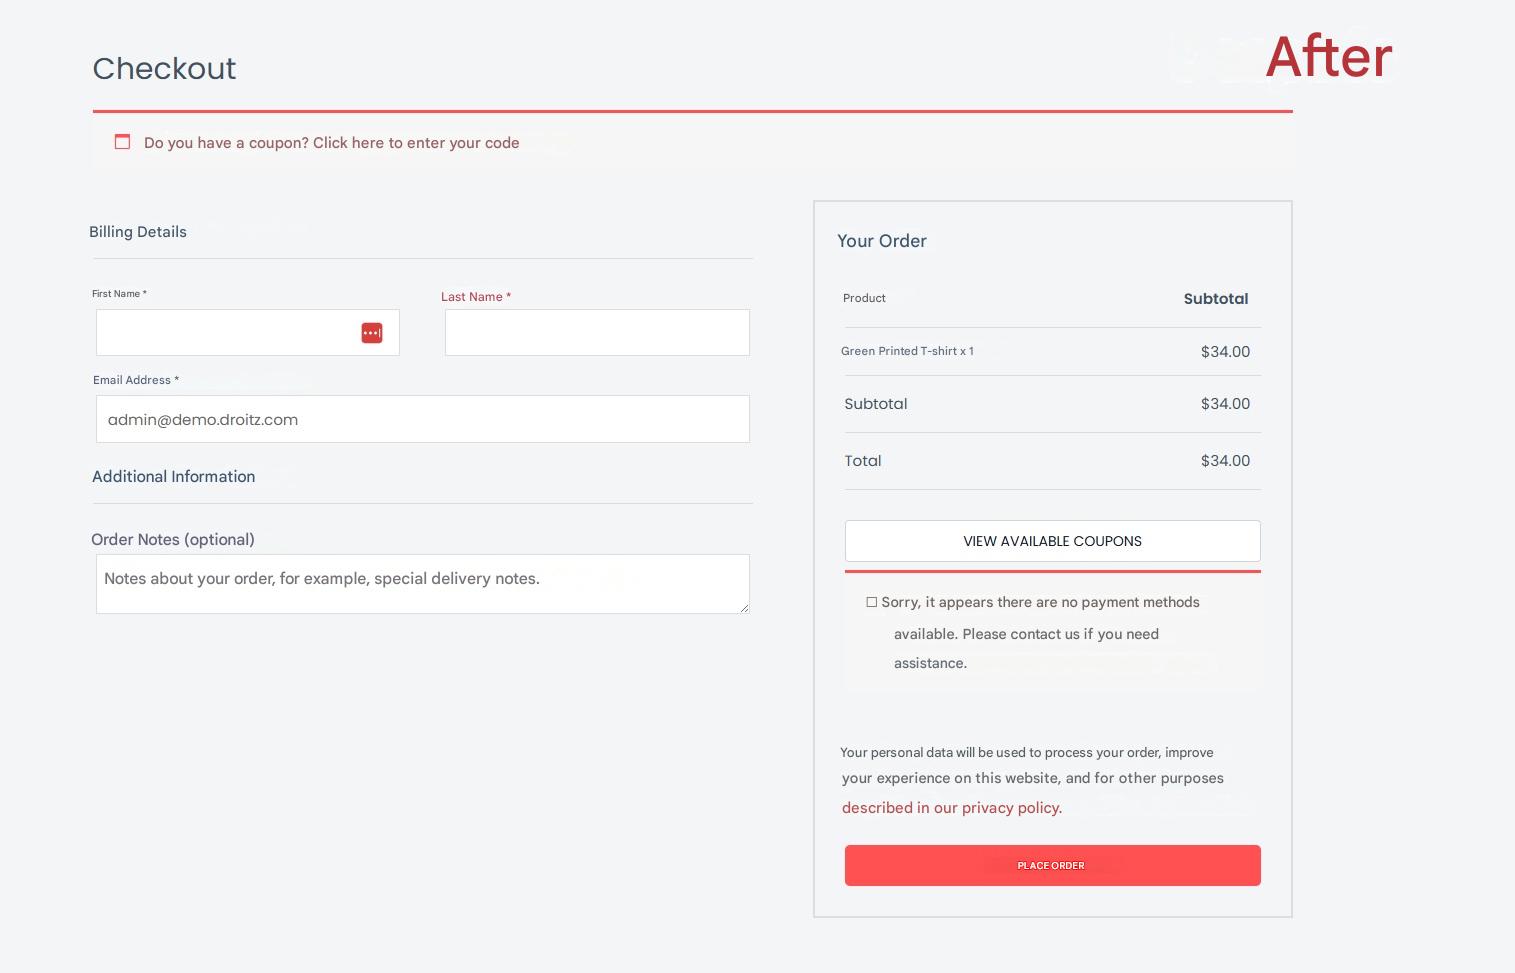Click the Email Address field
This screenshot has height=973, width=1515.
point(422,419)
